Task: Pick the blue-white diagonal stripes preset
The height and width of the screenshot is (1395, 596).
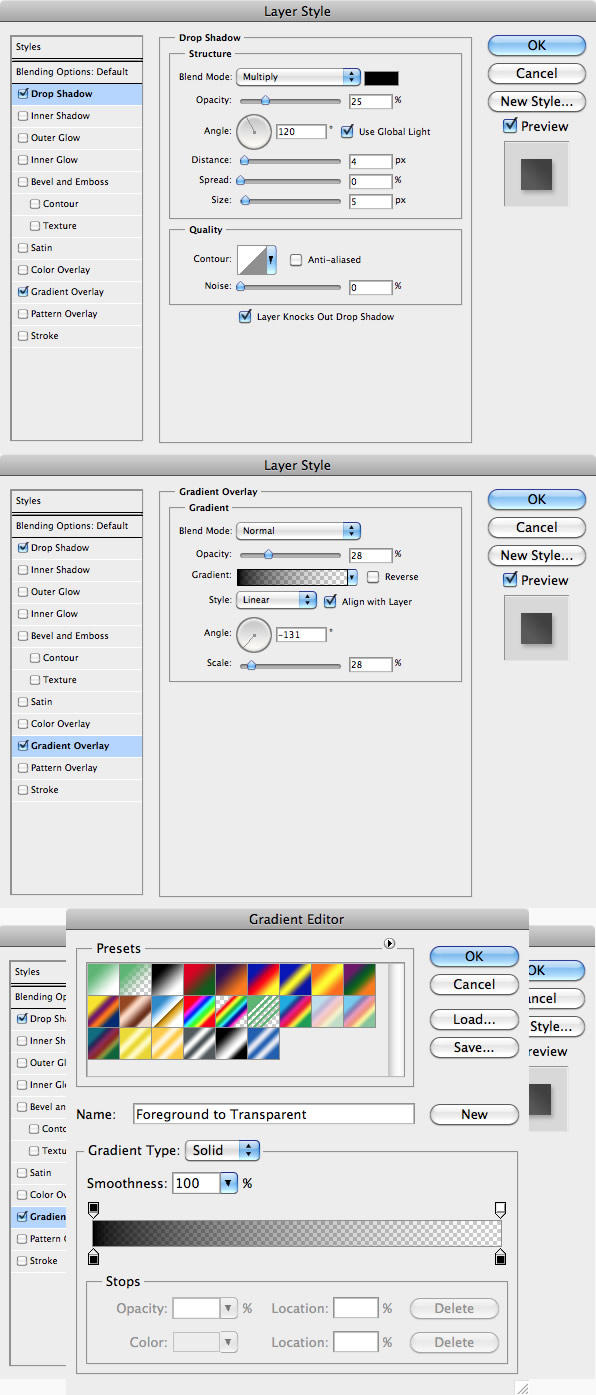Action: [x=264, y=1043]
